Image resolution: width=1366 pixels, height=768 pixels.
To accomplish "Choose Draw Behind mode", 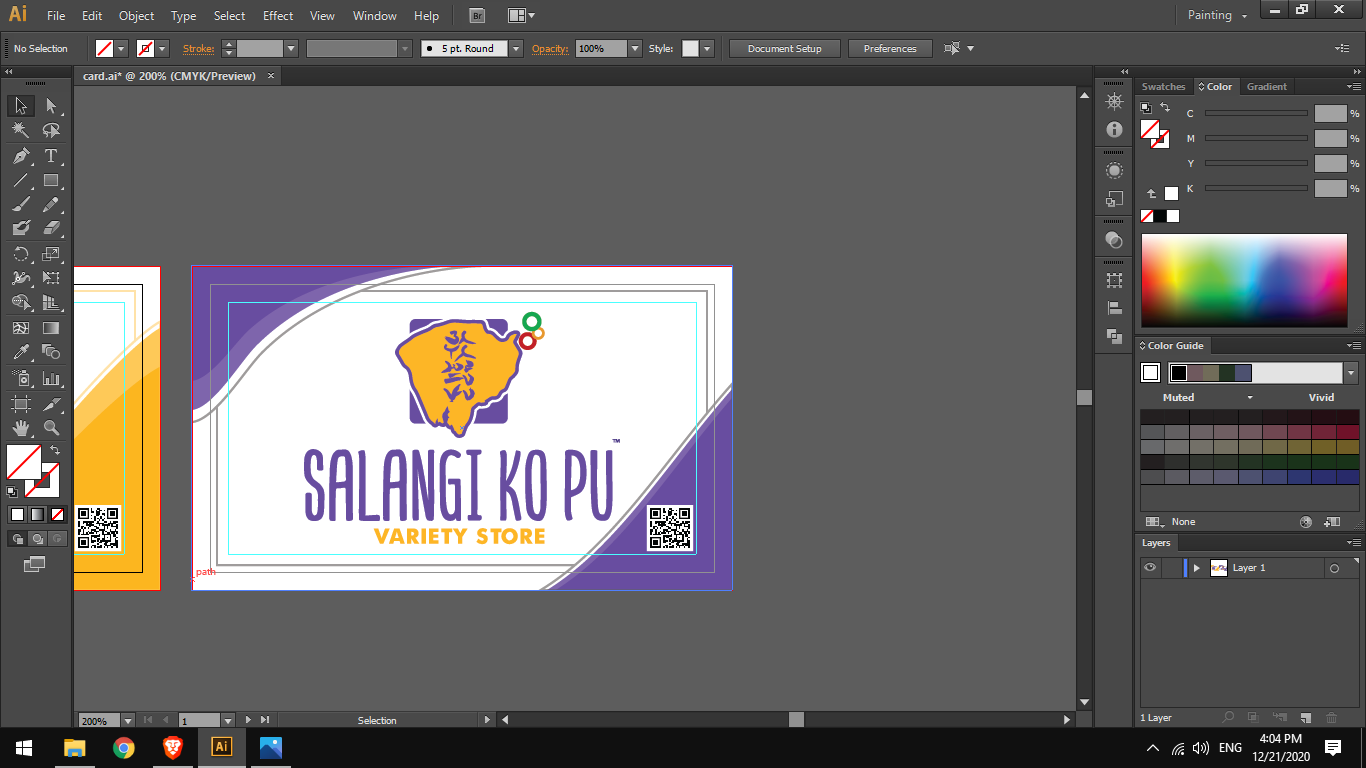I will coord(37,538).
